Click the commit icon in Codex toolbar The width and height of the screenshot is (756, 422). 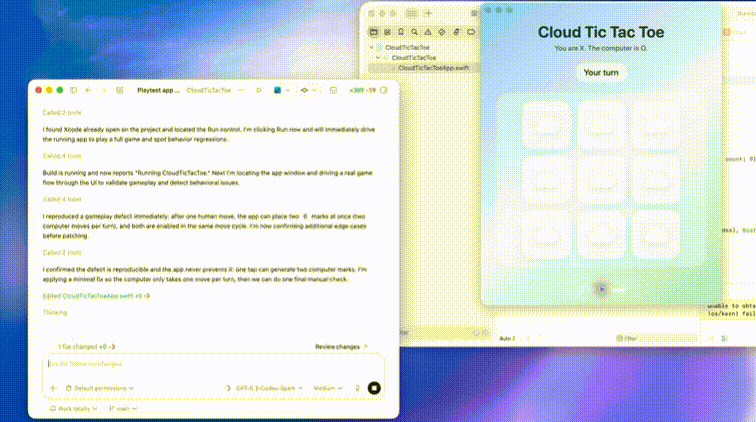click(304, 90)
